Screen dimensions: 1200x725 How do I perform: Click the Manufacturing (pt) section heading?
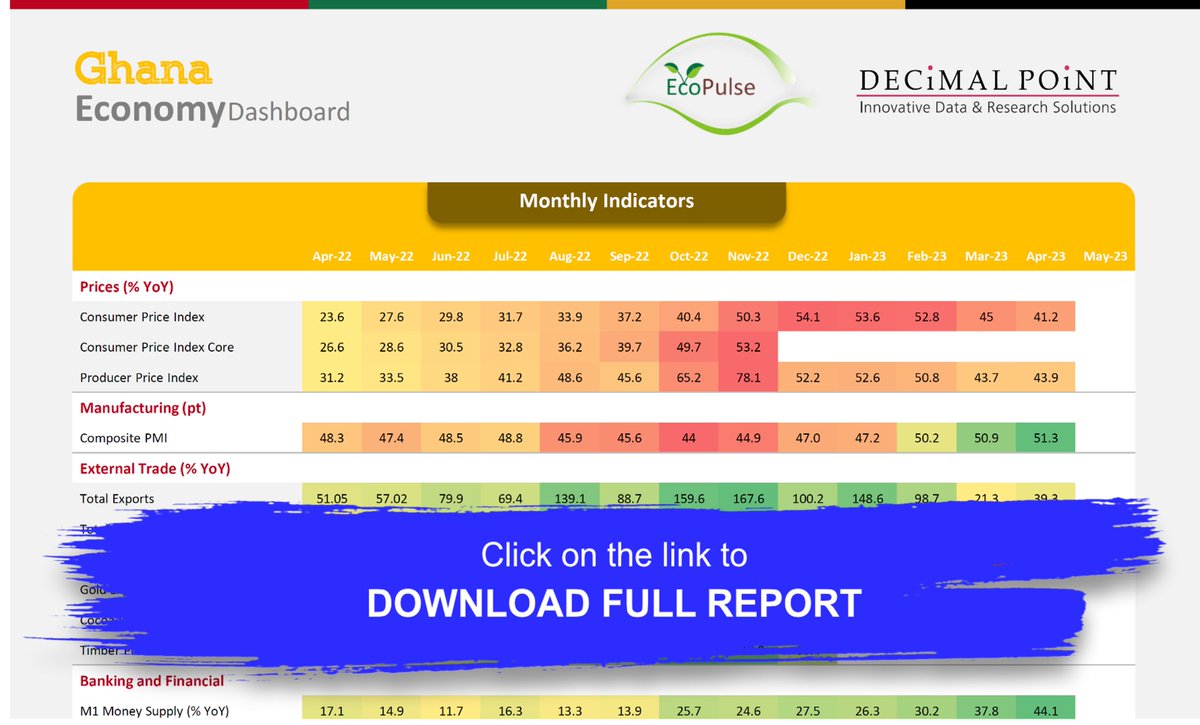click(x=143, y=408)
